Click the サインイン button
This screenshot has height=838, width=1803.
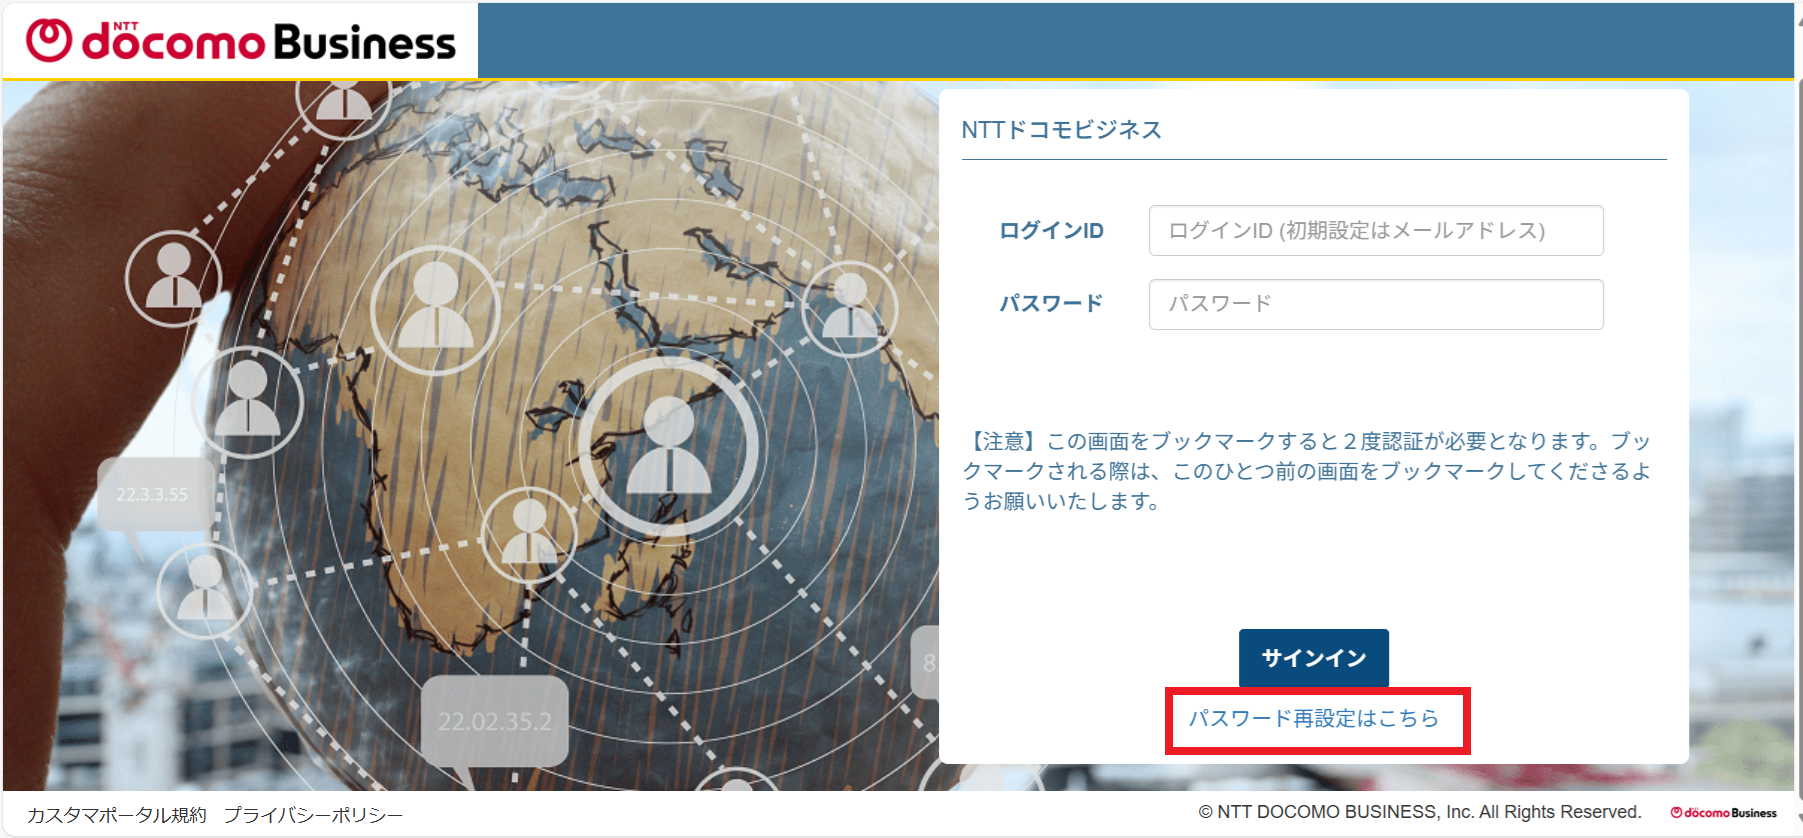1314,658
